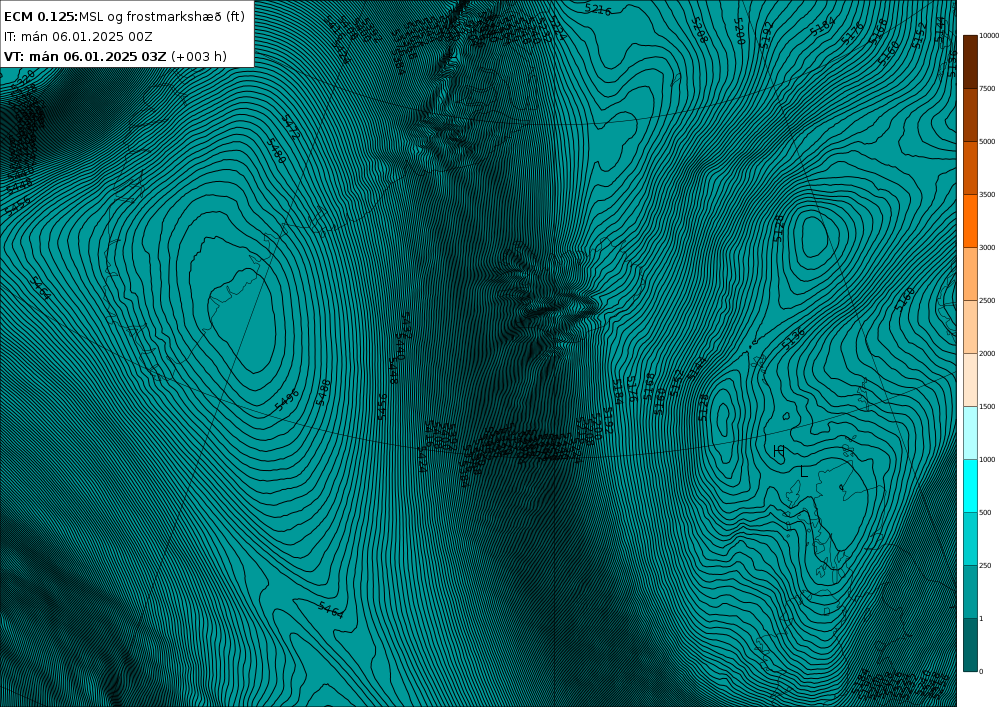Click the '250' colorbar tick label
Image resolution: width=1000 pixels, height=707 pixels.
[985, 565]
